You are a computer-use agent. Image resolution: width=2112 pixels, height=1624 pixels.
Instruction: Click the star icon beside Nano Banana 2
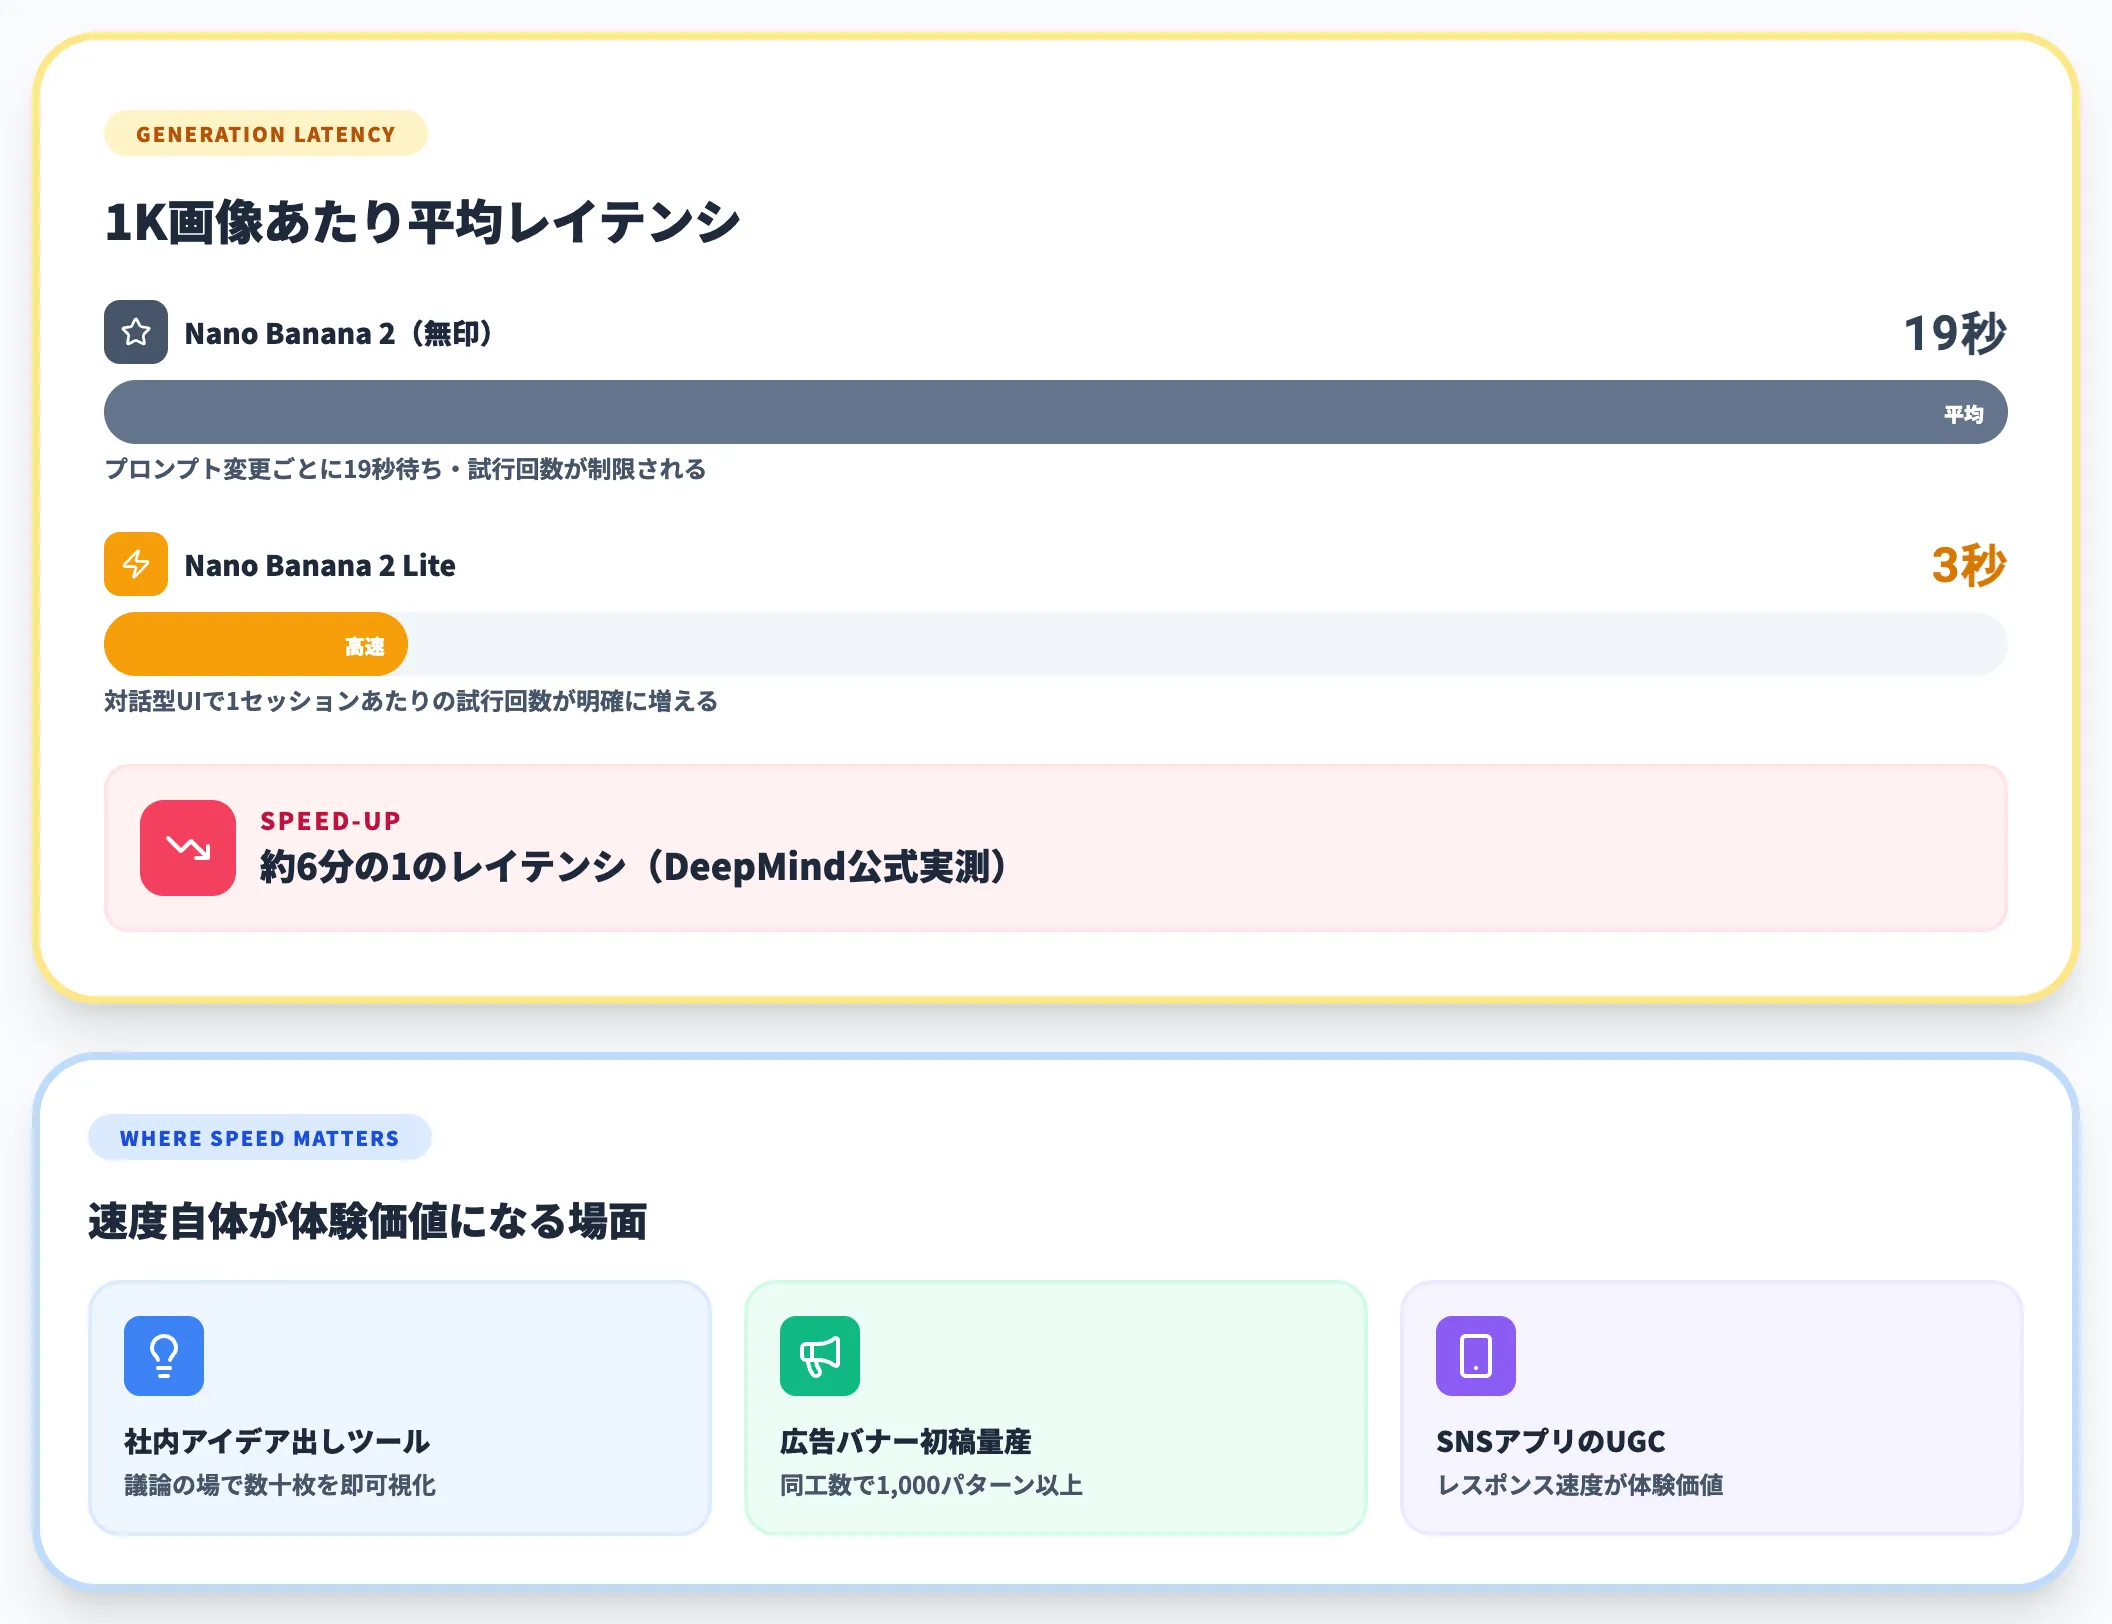pos(136,332)
